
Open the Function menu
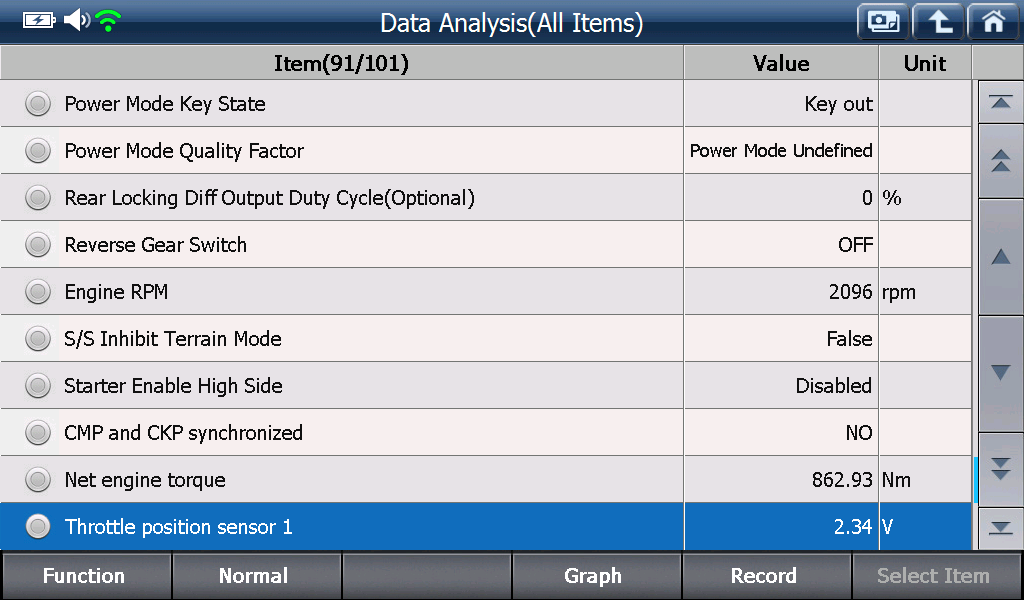tap(86, 576)
